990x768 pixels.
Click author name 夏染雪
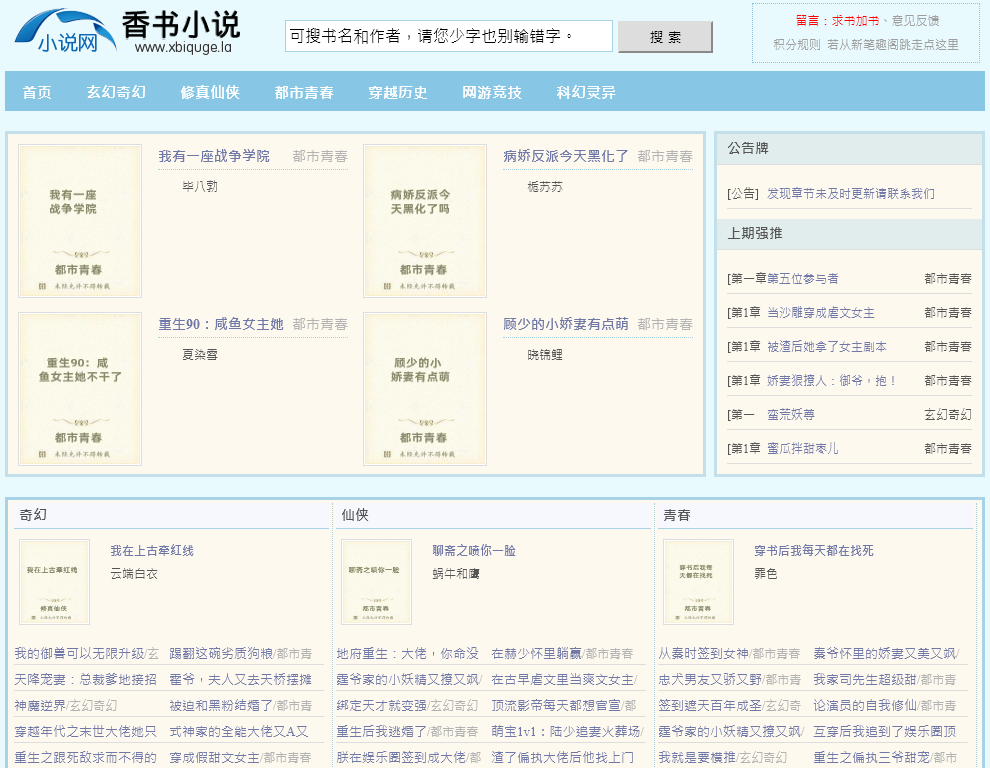[x=200, y=354]
